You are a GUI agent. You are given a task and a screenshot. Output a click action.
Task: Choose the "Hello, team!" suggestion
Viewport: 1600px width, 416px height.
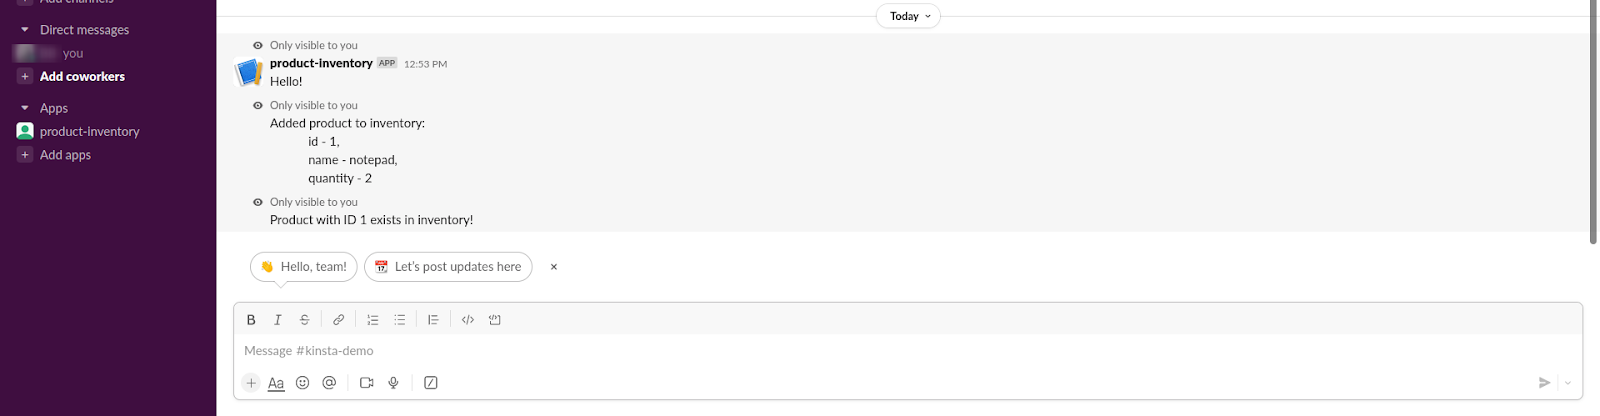click(303, 267)
